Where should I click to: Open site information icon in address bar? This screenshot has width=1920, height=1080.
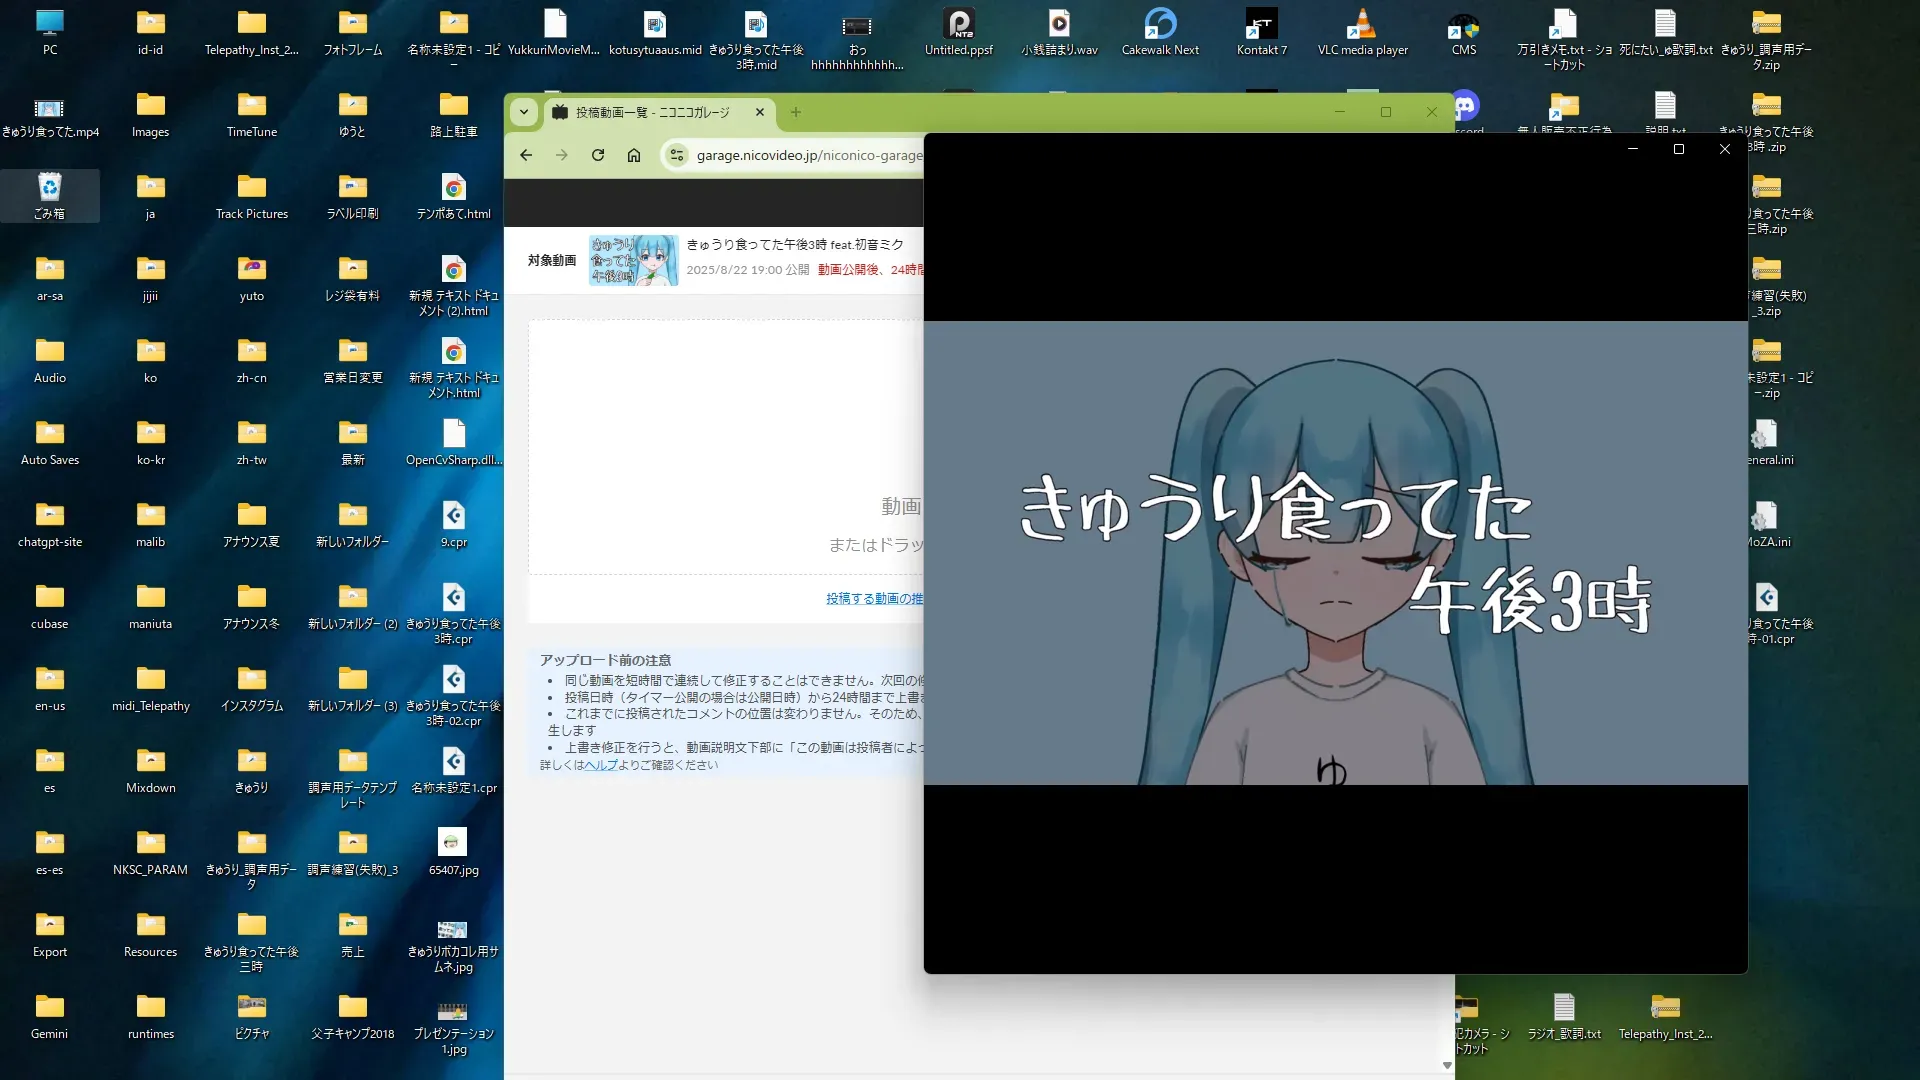pyautogui.click(x=677, y=155)
